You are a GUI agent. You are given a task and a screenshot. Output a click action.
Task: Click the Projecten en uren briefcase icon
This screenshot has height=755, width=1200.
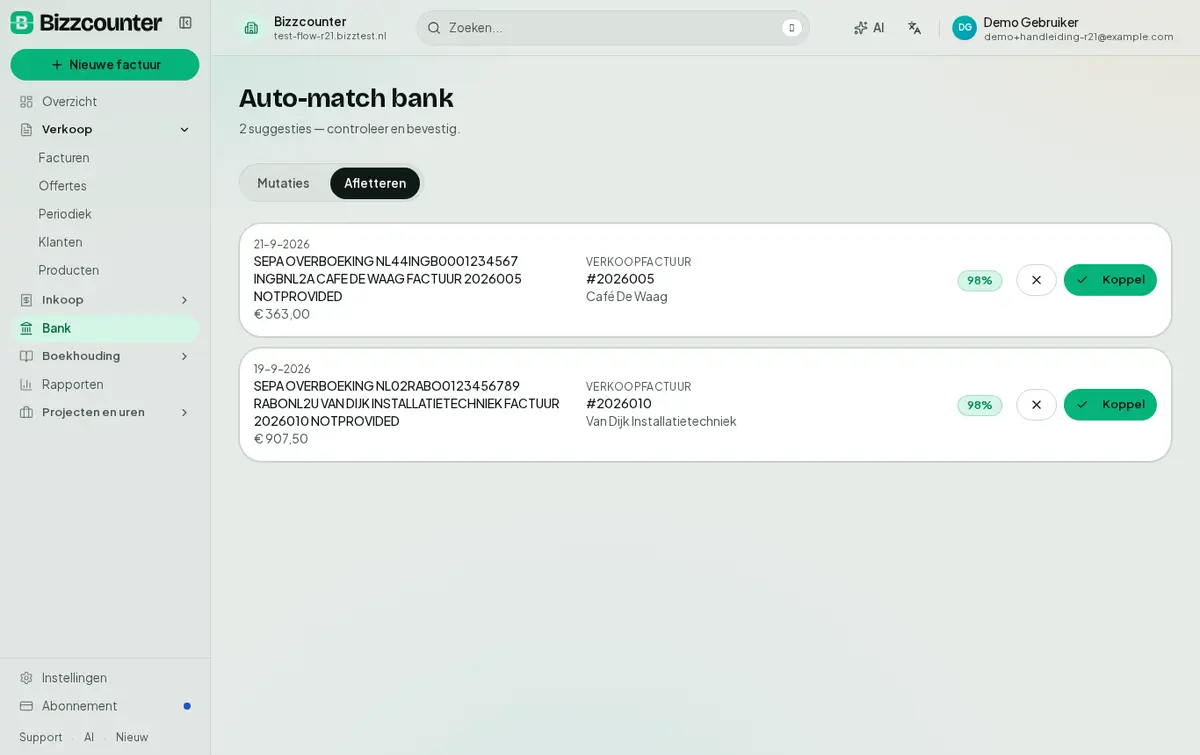(x=27, y=412)
